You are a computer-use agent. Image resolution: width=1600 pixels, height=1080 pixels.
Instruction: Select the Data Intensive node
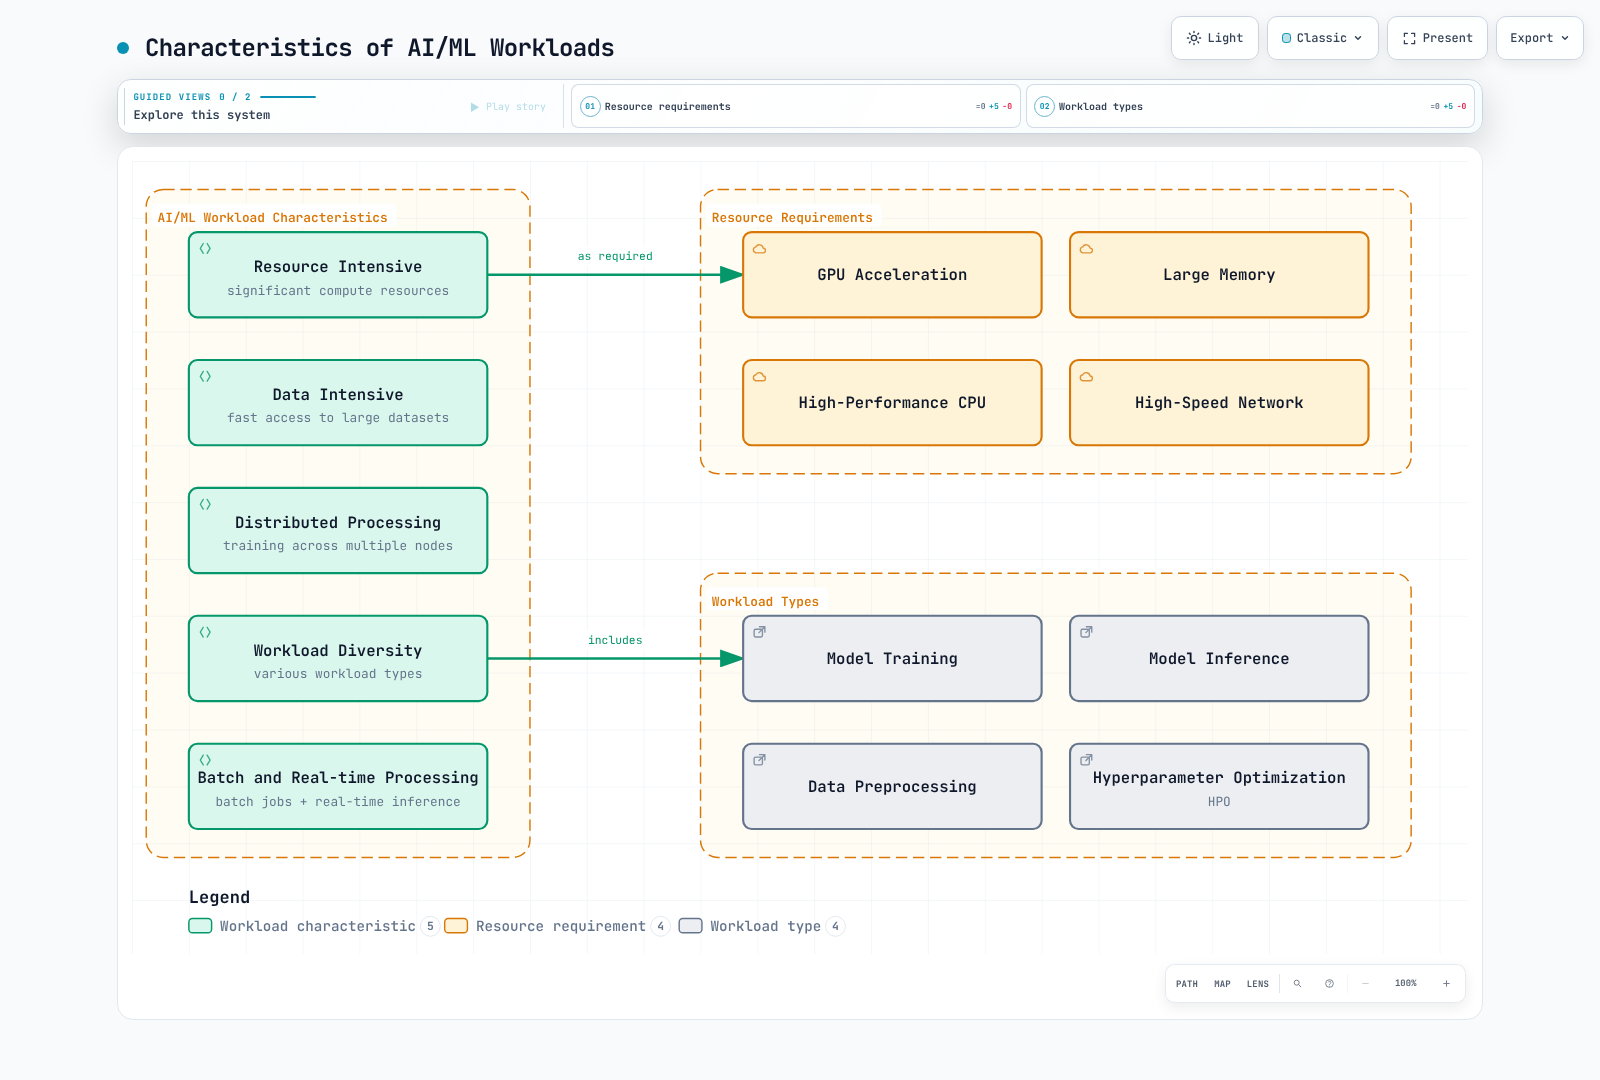(338, 403)
